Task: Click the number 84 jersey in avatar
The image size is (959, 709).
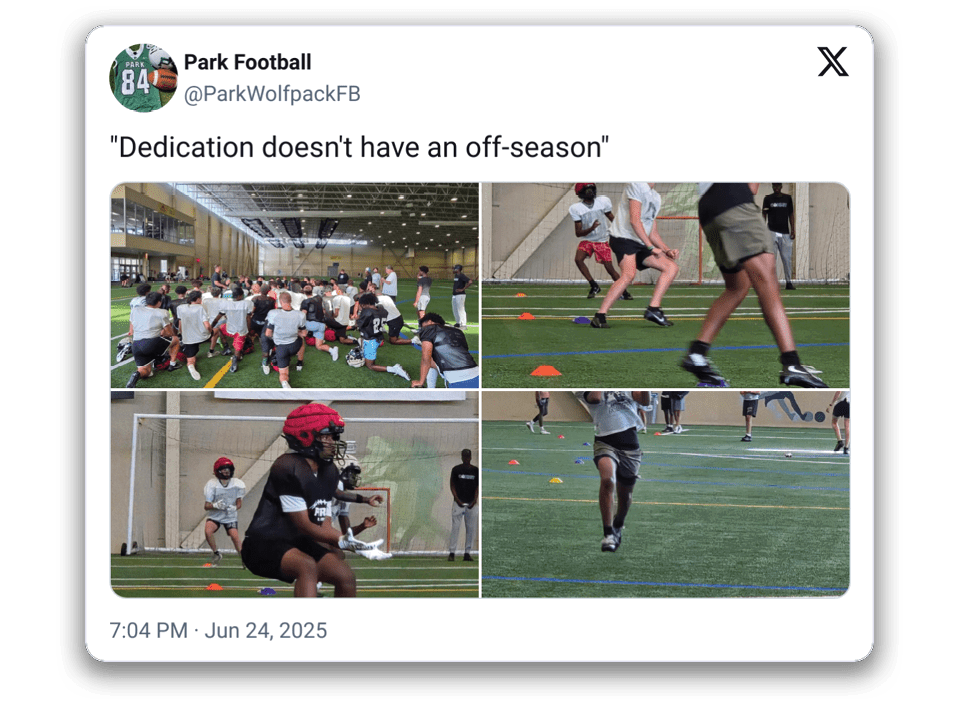Action: click(x=135, y=81)
